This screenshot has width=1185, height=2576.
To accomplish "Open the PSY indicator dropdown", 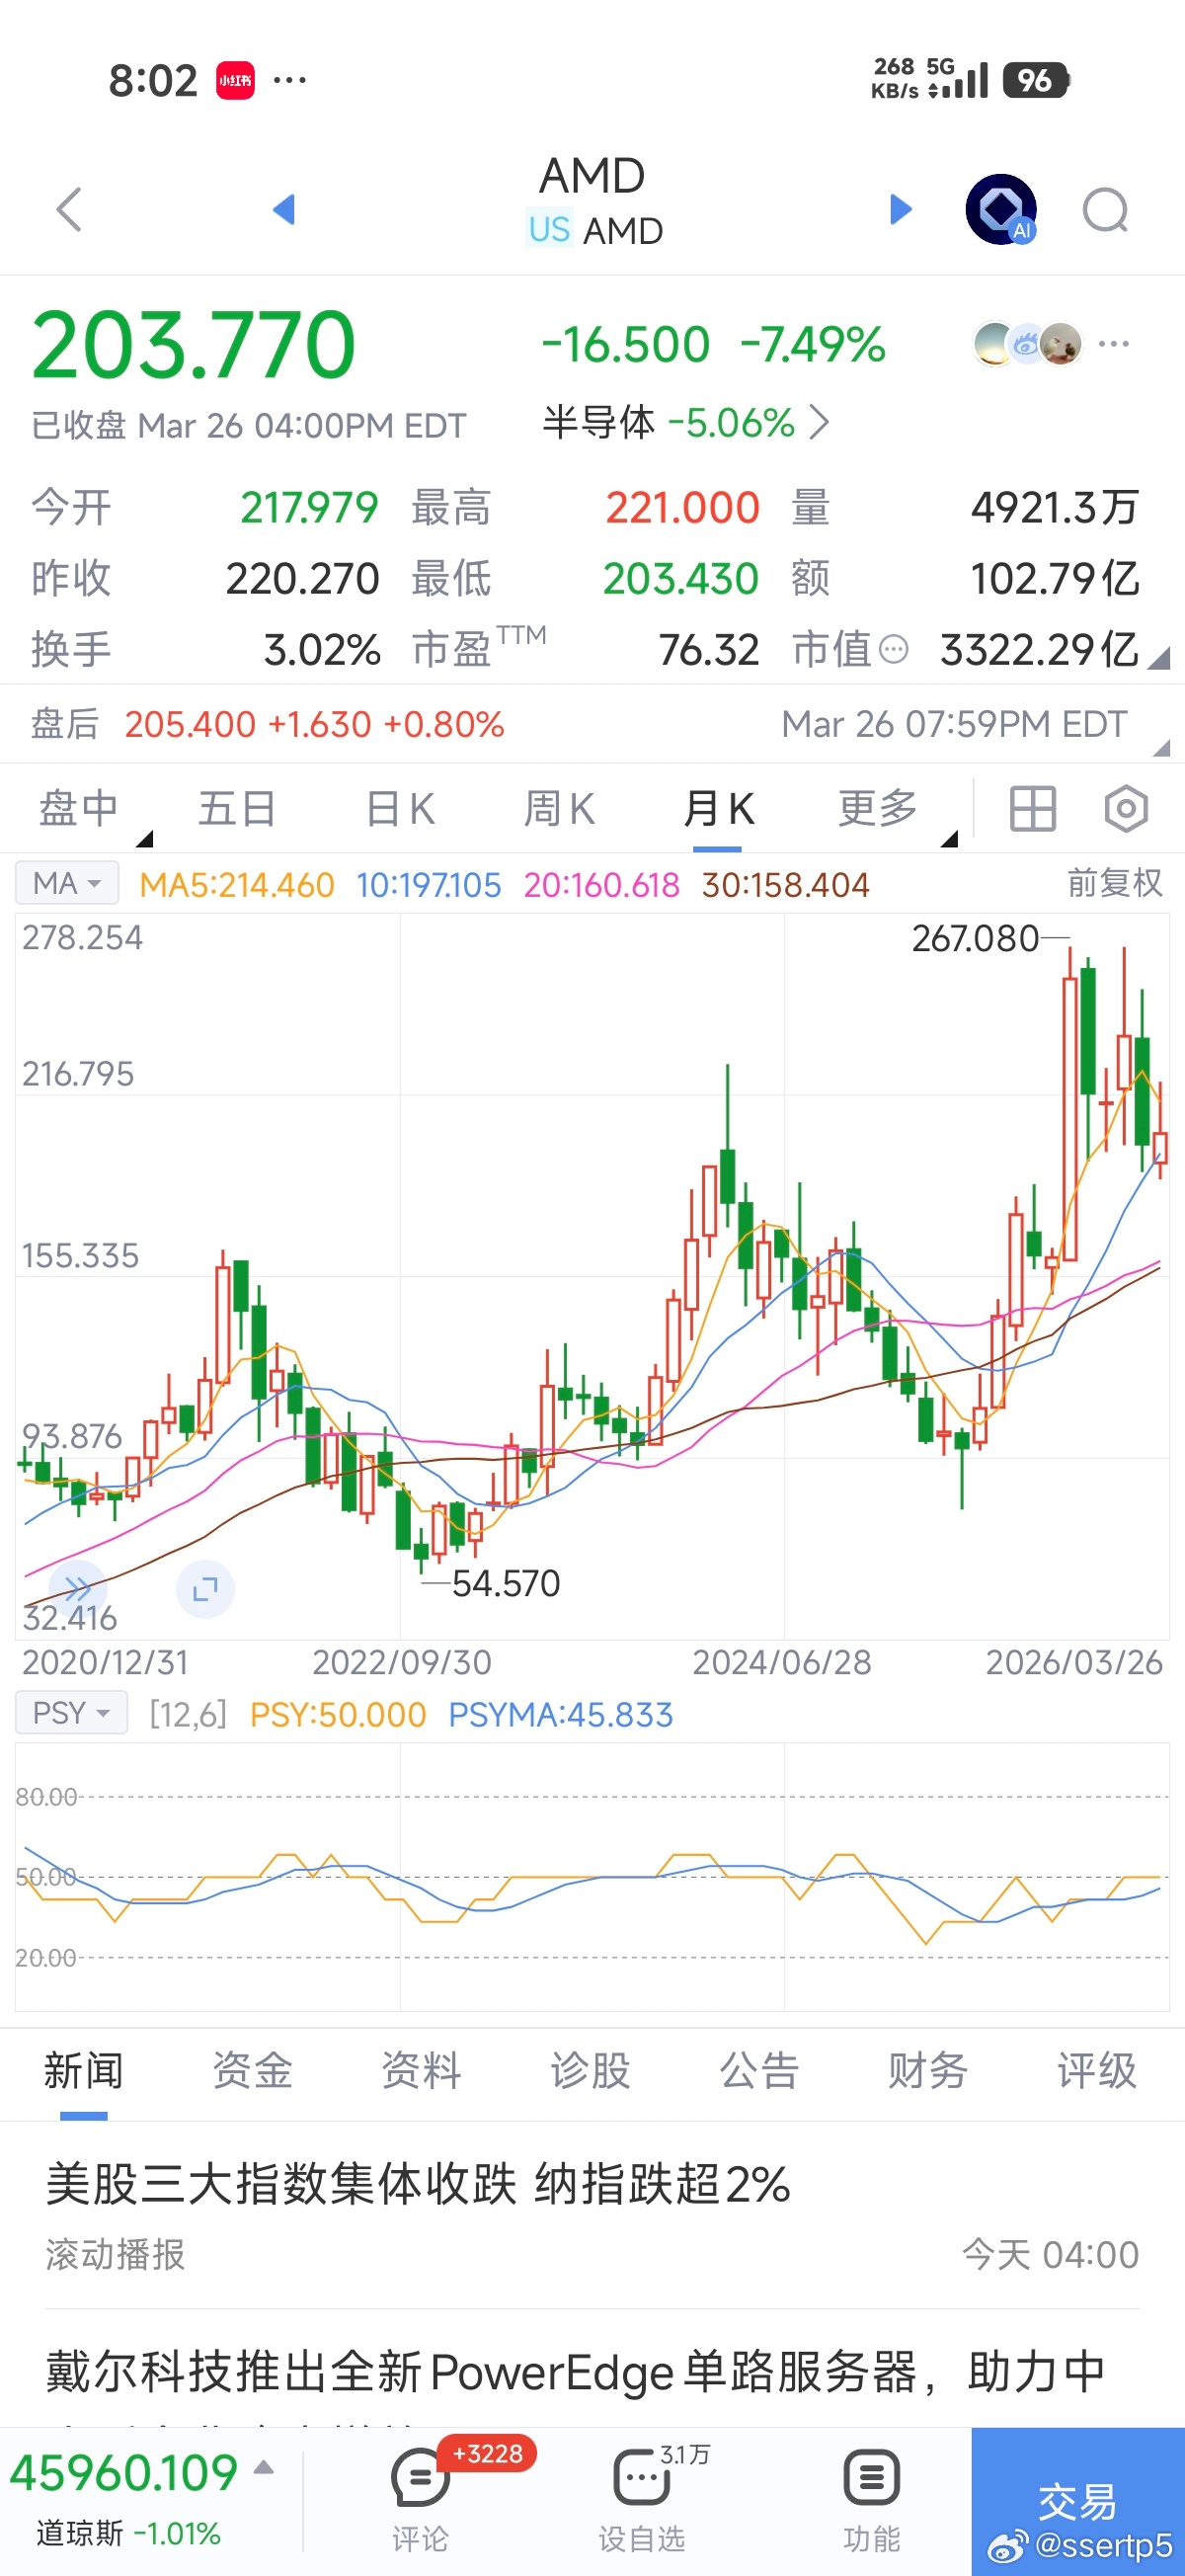I will point(71,1713).
